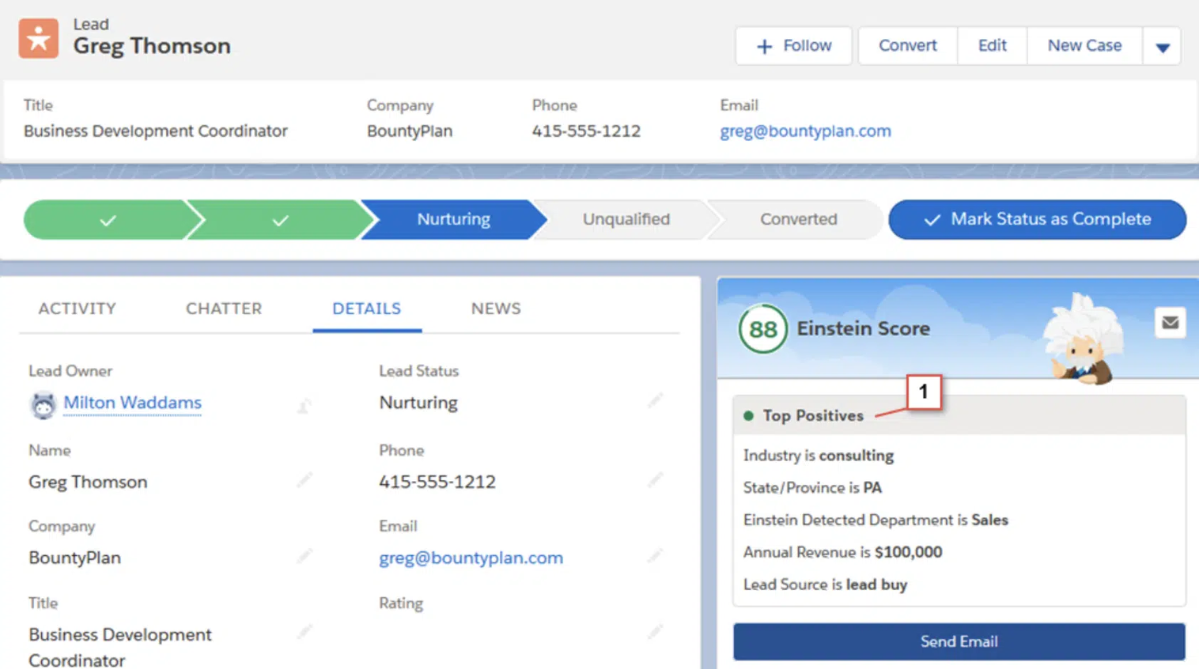1199x669 pixels.
Task: Click Business Development Coordinator title in header
Action: click(155, 131)
